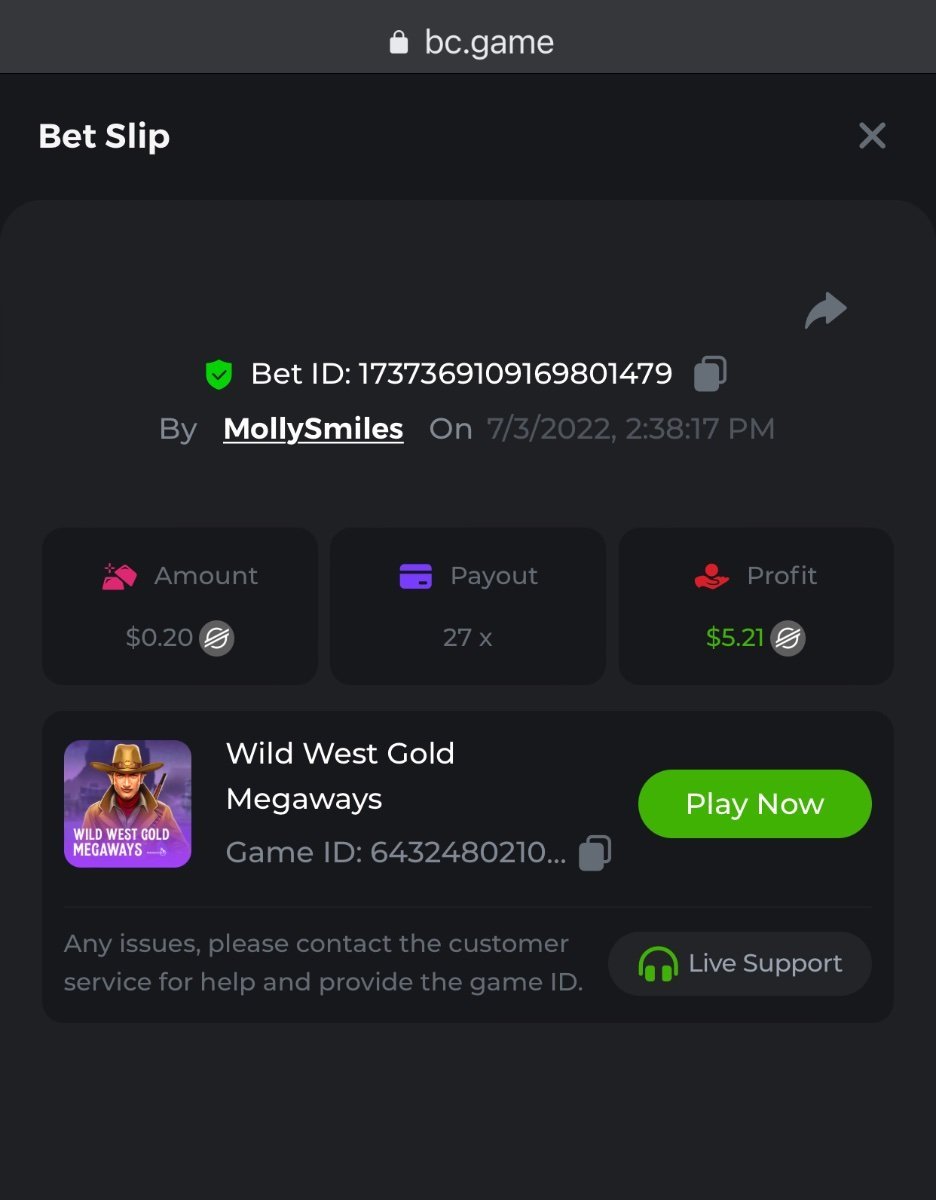Close the Bet Slip dialog
This screenshot has width=936, height=1200.
pos(872,136)
